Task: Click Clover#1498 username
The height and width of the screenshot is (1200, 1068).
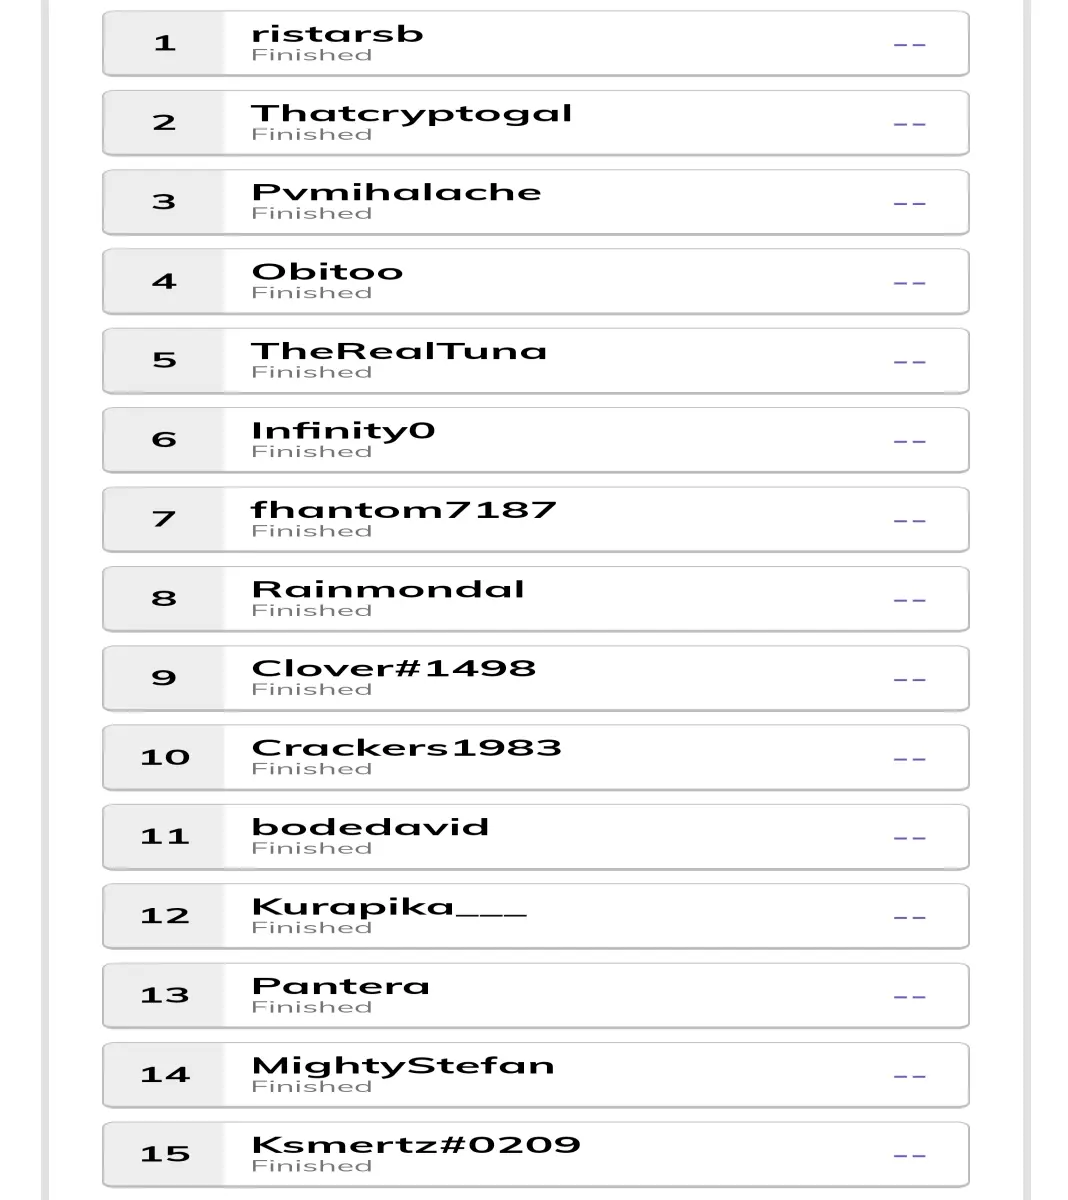Action: pos(394,668)
